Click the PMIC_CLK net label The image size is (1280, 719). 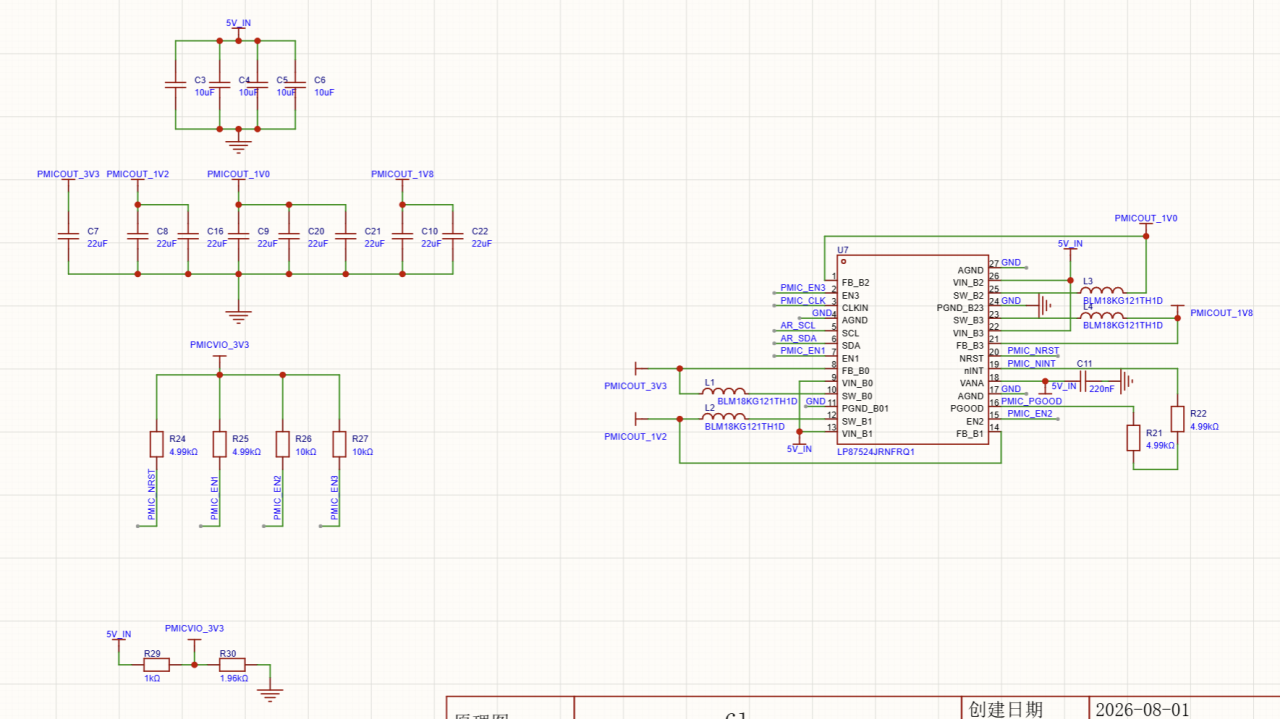[803, 300]
